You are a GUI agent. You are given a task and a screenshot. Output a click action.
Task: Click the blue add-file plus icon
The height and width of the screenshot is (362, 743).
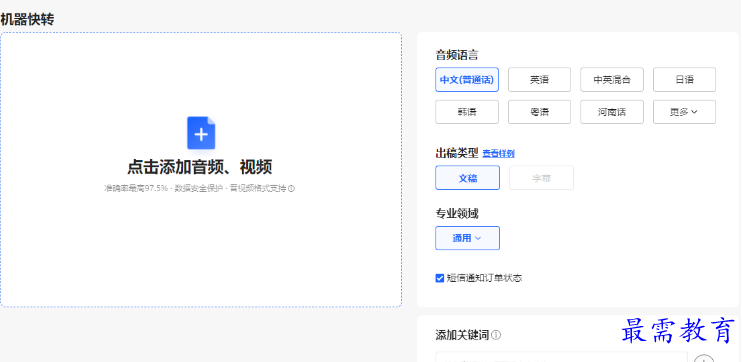pos(201,133)
